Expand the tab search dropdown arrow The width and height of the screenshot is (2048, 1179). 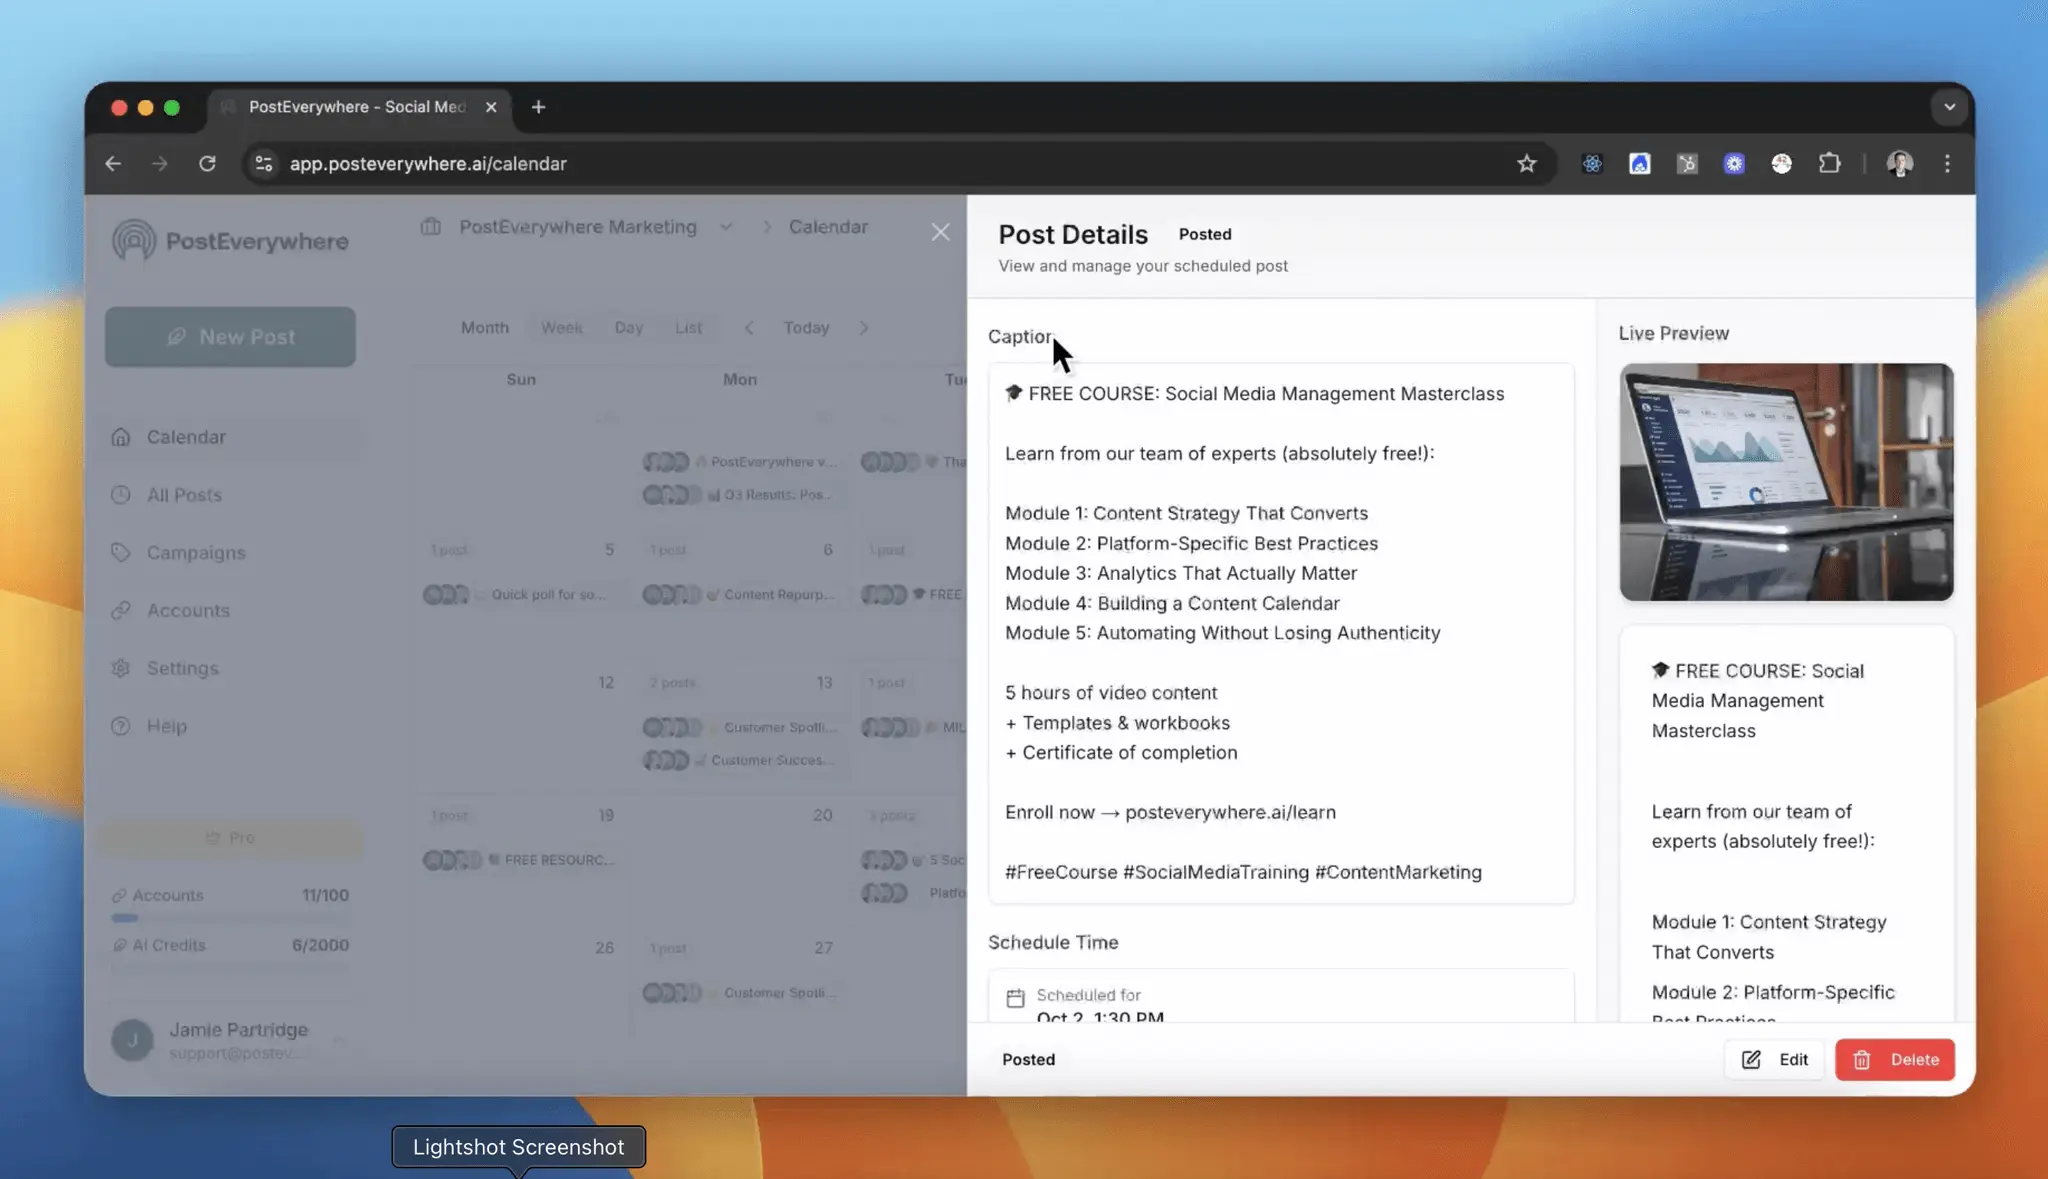tap(1949, 107)
